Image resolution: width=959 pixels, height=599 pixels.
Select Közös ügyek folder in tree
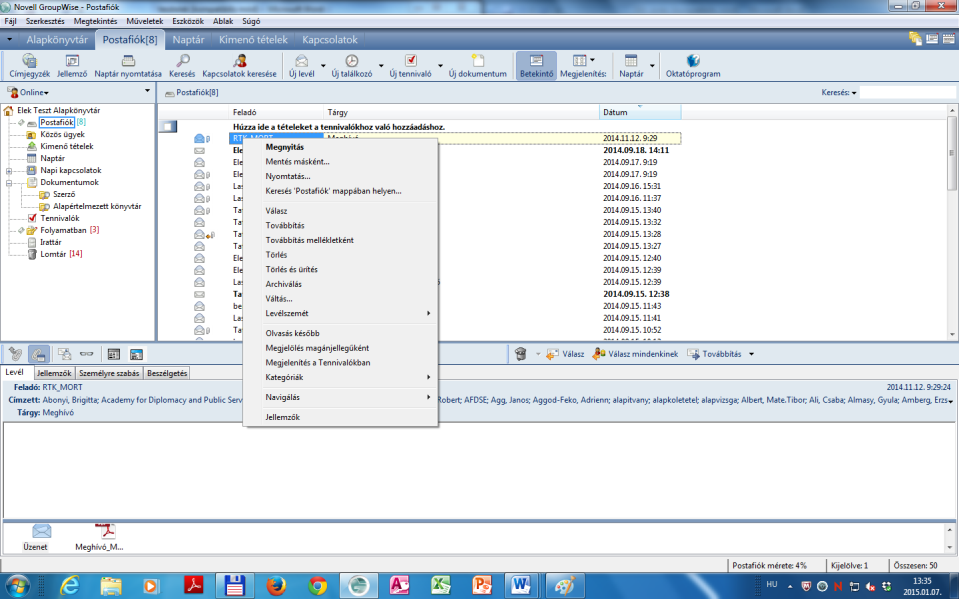click(62, 135)
